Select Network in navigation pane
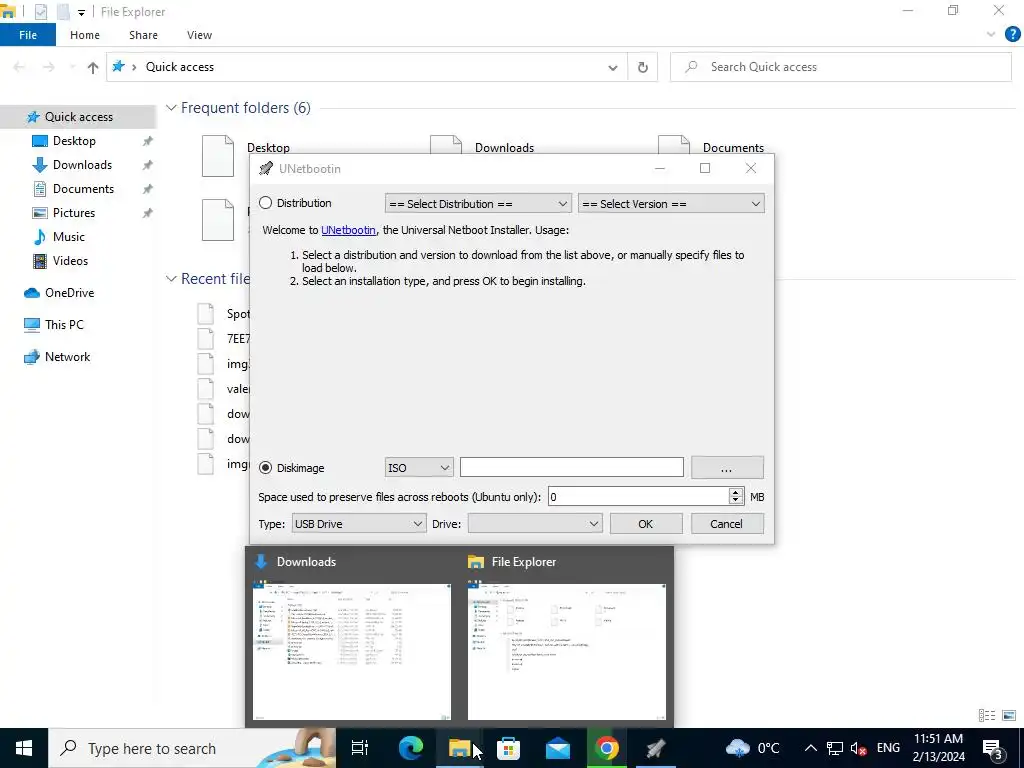1024x768 pixels. [67, 357]
